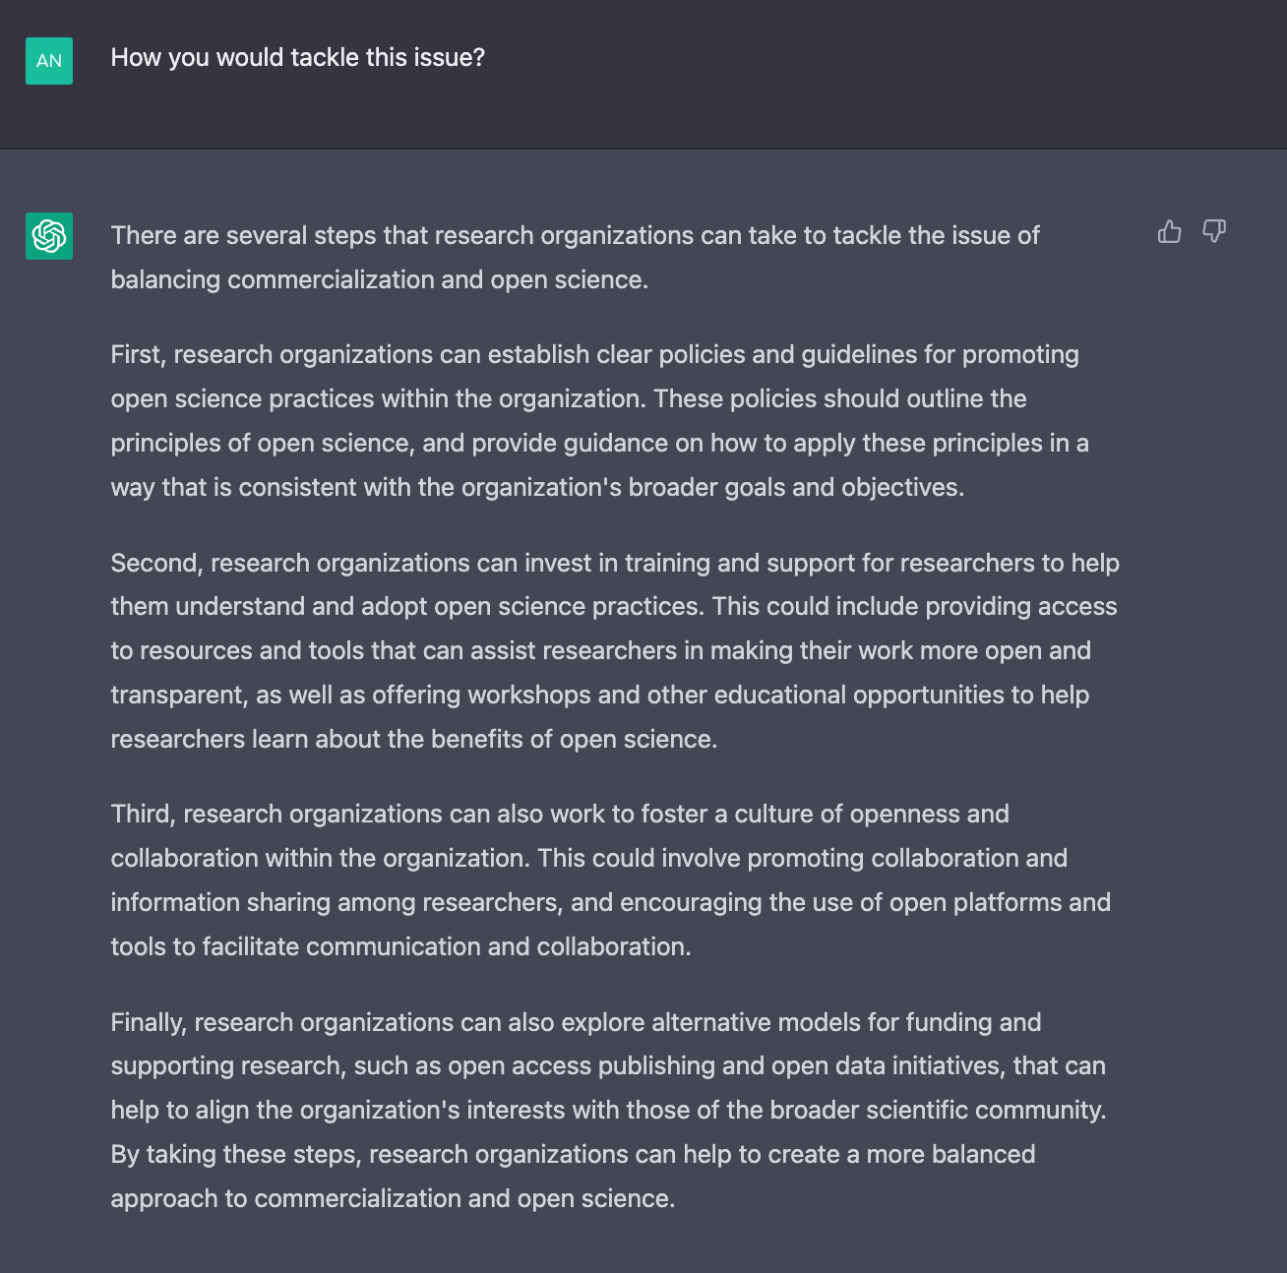
Task: Click the word 'Third,' in the response
Action: click(143, 814)
